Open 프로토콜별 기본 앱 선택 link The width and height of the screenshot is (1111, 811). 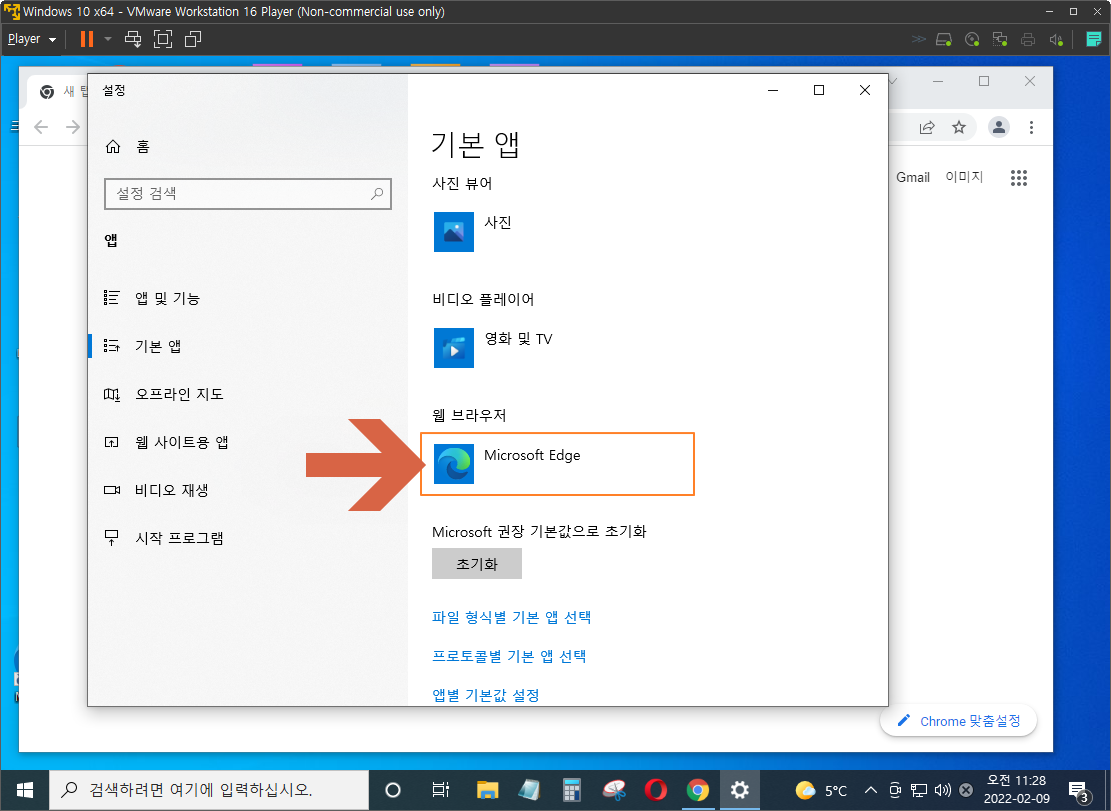[x=509, y=656]
